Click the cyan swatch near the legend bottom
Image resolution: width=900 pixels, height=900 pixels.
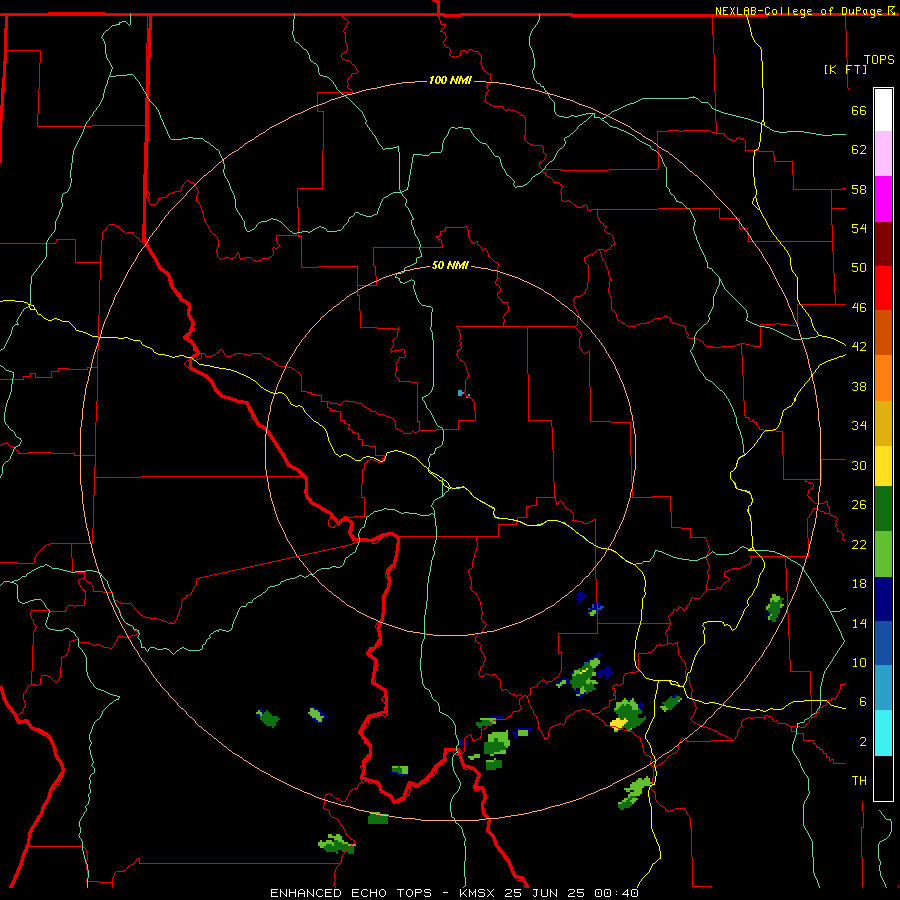tap(883, 733)
